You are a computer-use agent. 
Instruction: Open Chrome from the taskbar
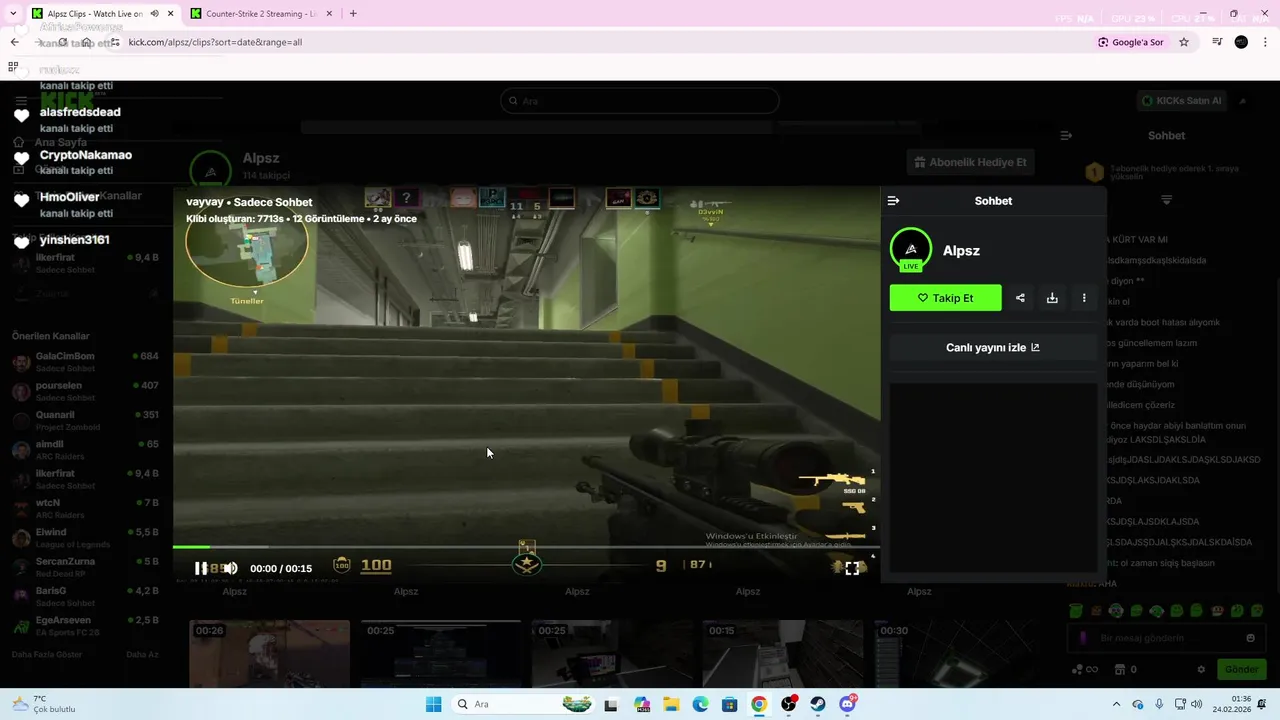click(759, 704)
